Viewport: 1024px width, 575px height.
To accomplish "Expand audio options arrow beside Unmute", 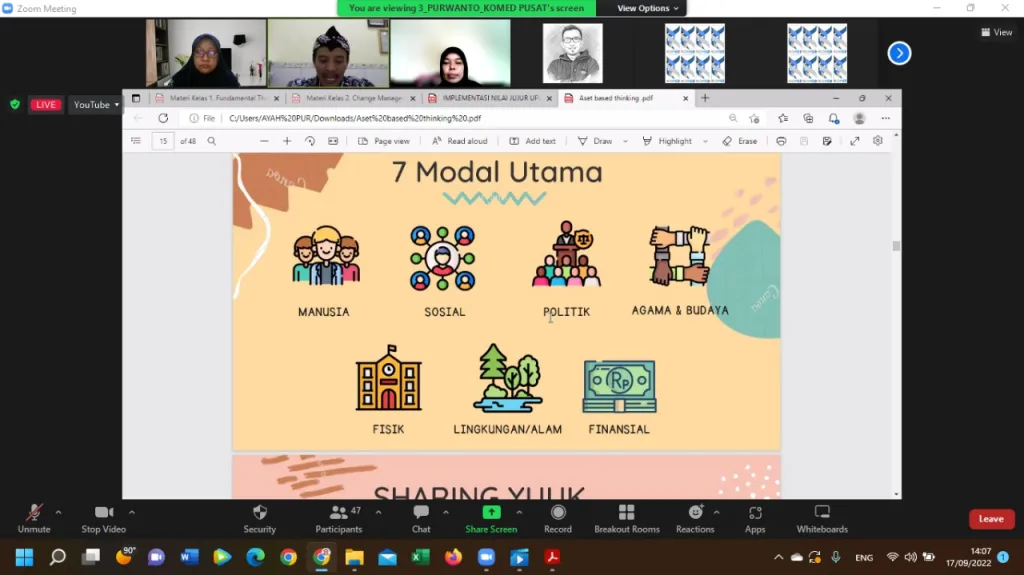I will (x=58, y=512).
